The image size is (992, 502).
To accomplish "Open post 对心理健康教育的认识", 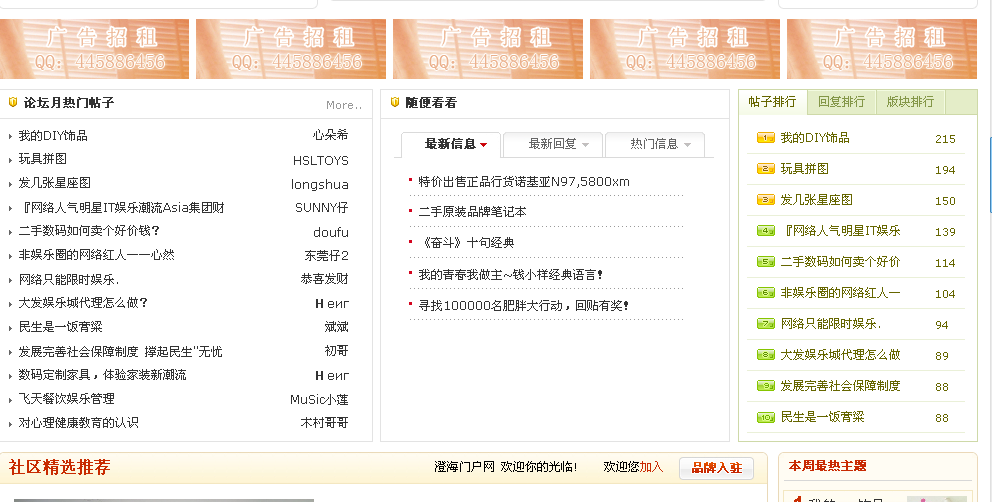I will (x=78, y=422).
